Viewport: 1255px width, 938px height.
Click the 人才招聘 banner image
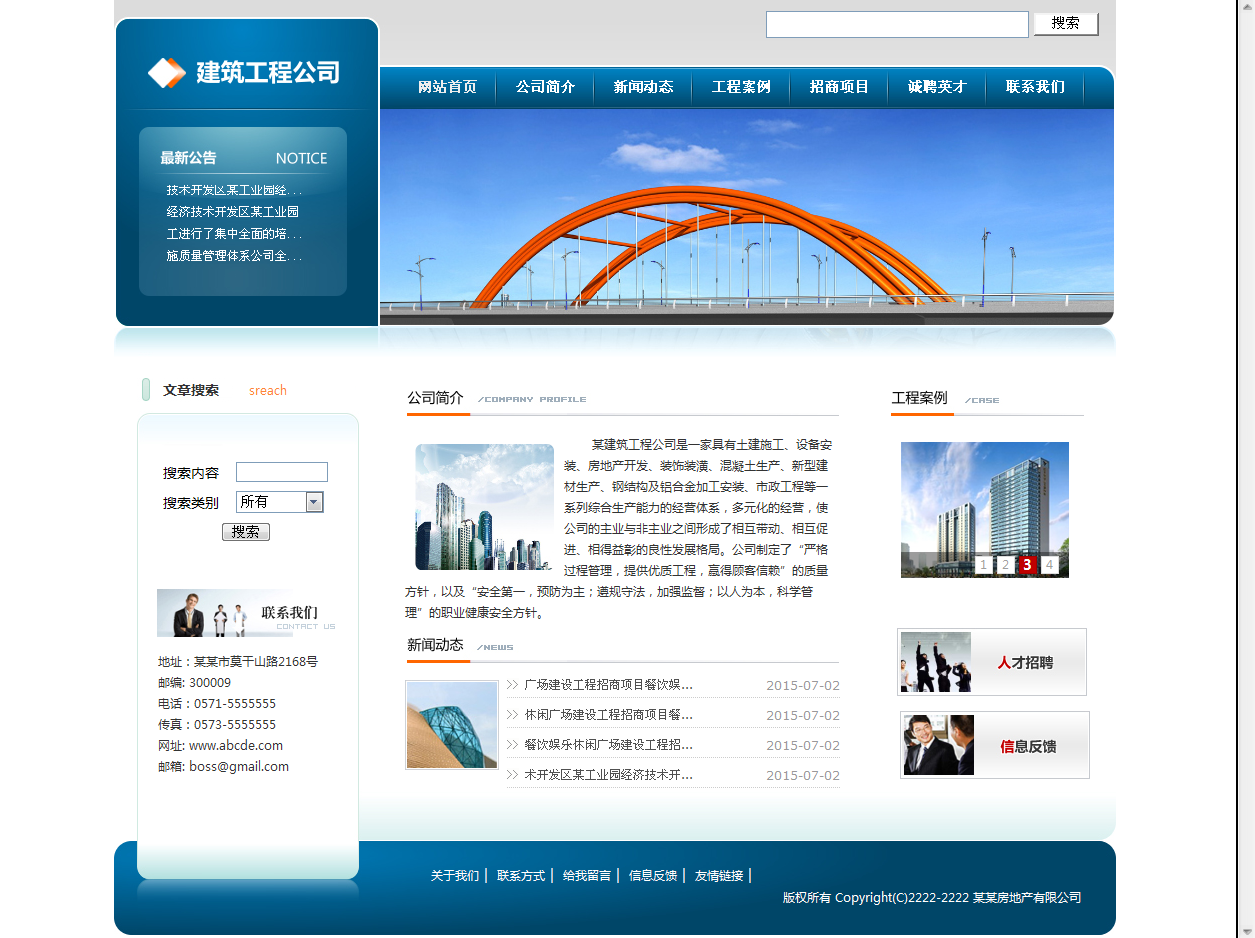(x=991, y=662)
